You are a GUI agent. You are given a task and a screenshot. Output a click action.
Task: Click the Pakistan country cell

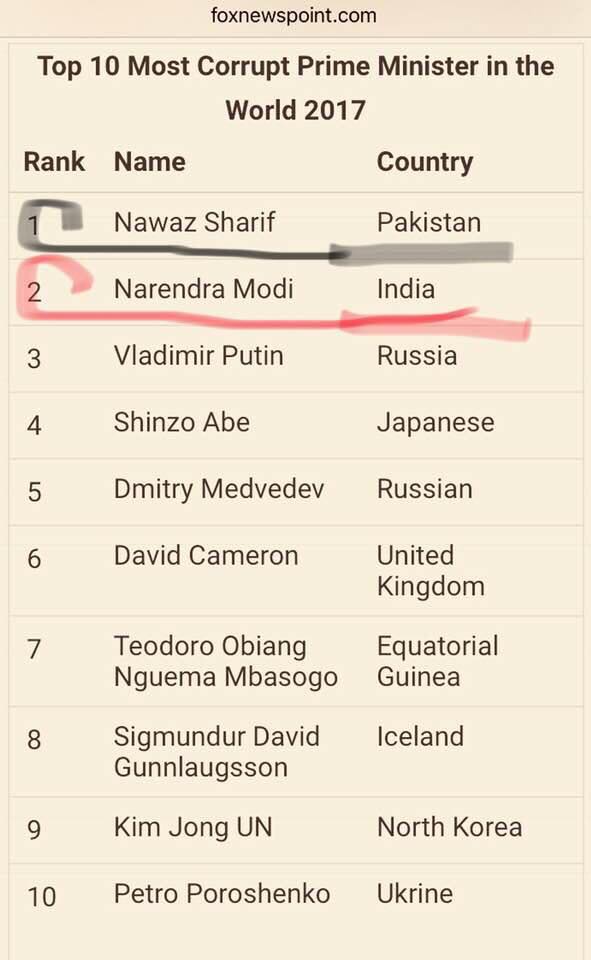click(429, 222)
